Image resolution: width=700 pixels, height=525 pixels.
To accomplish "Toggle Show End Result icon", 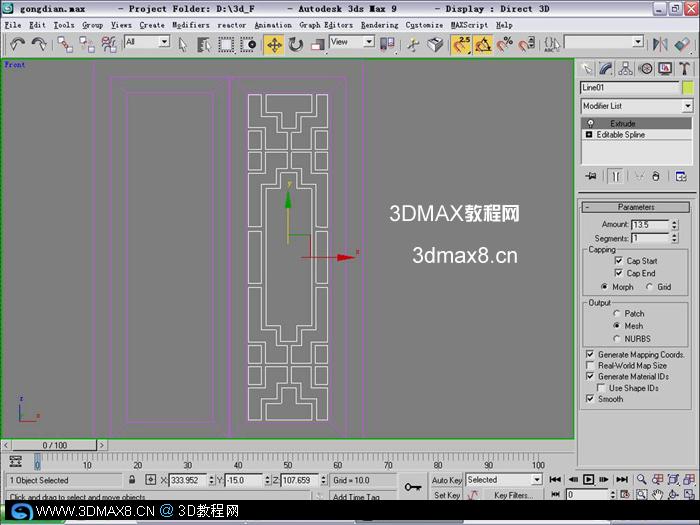I will click(615, 176).
